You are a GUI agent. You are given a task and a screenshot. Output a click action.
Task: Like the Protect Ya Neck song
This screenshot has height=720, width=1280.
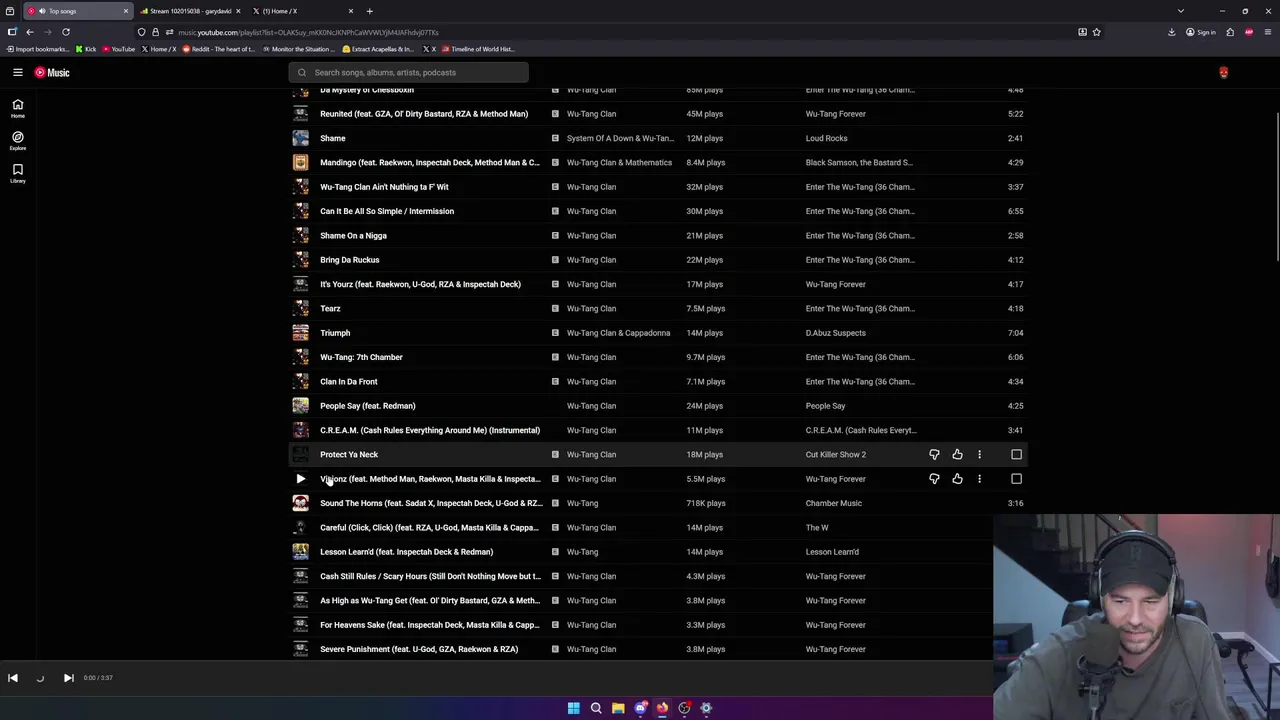tap(957, 454)
